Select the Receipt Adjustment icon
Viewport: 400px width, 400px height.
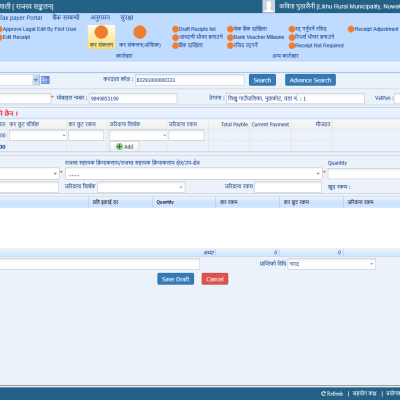tap(351, 29)
